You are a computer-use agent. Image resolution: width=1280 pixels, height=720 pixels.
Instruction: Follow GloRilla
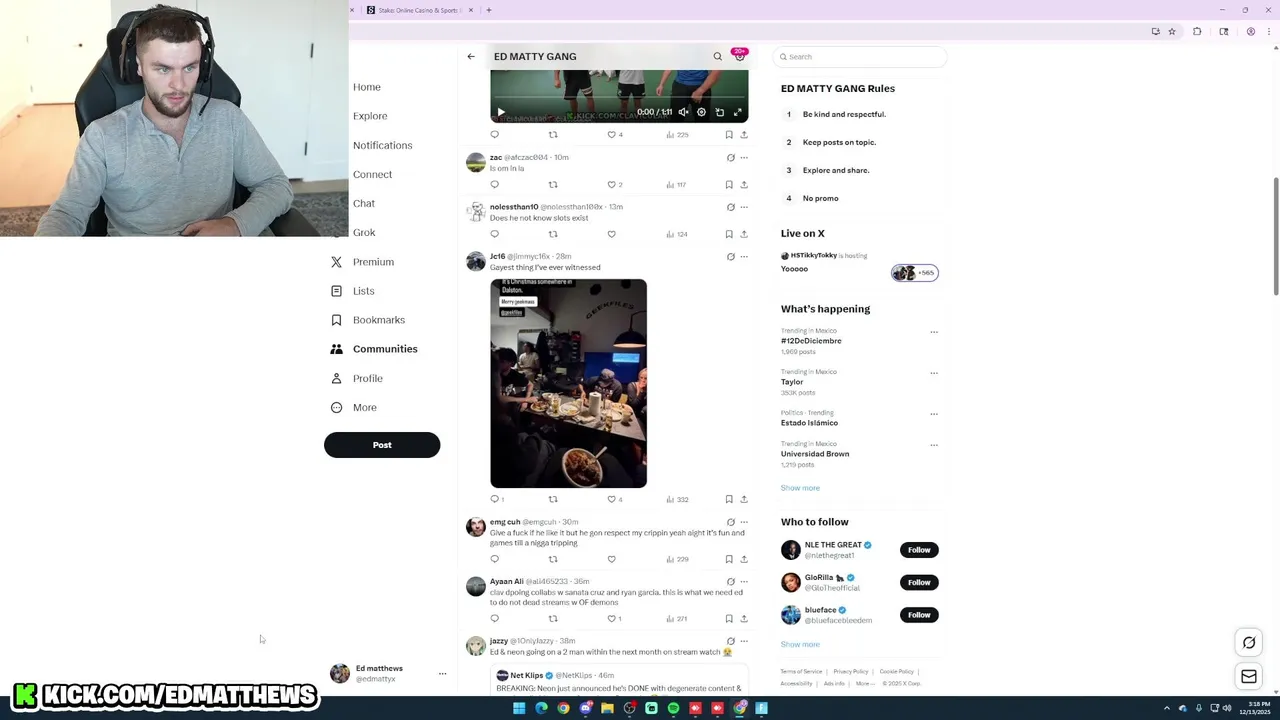click(919, 582)
